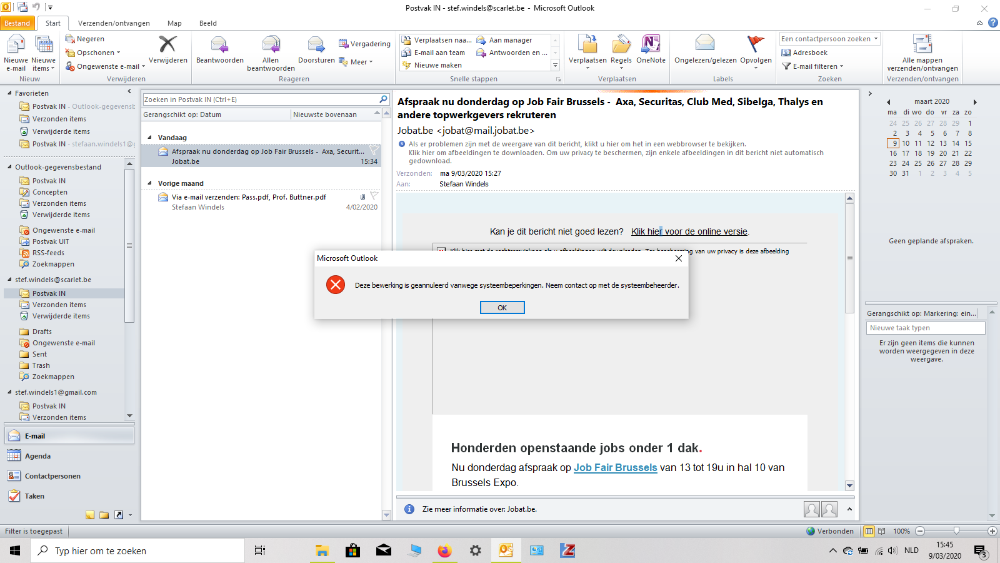Click the Verwijderen delete icon
The height and width of the screenshot is (563, 1000).
(x=168, y=48)
